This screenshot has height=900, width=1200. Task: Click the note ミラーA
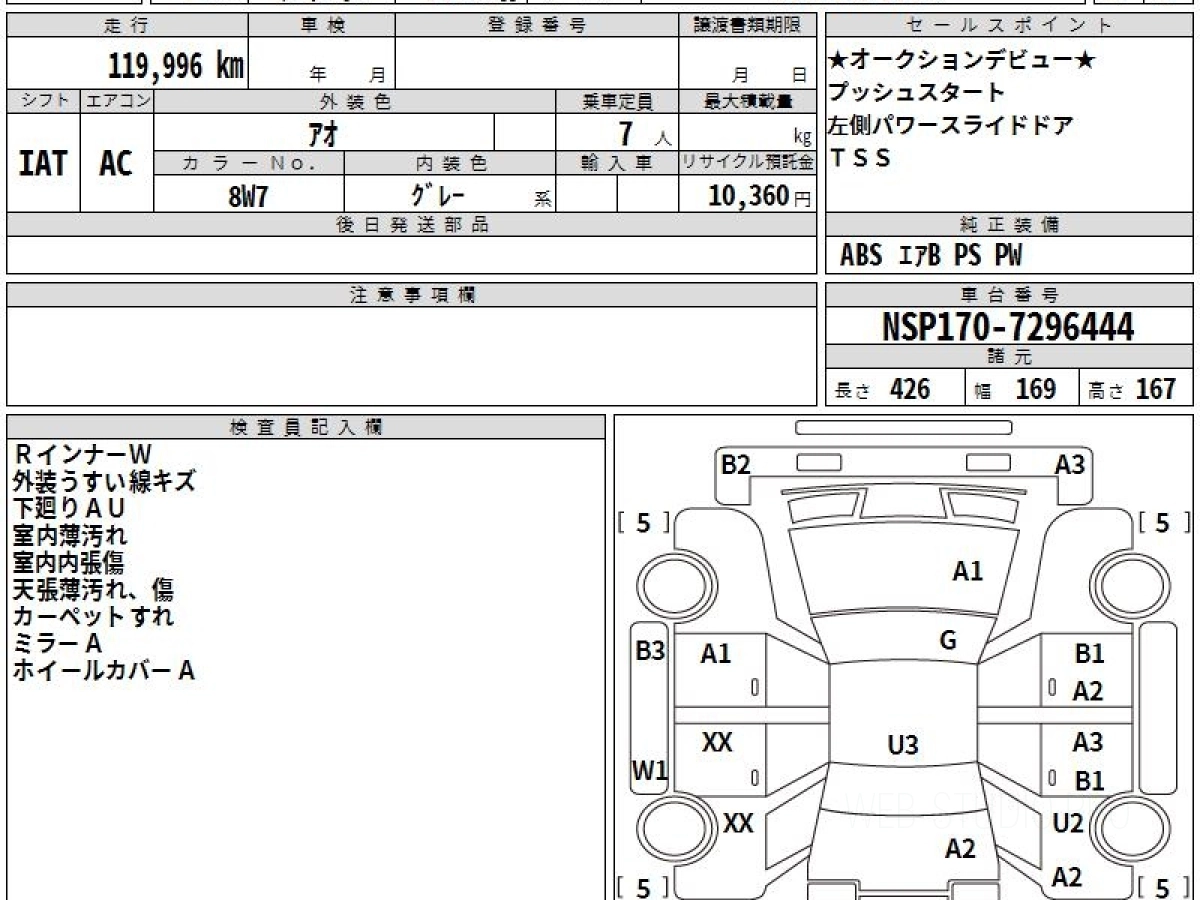click(57, 644)
